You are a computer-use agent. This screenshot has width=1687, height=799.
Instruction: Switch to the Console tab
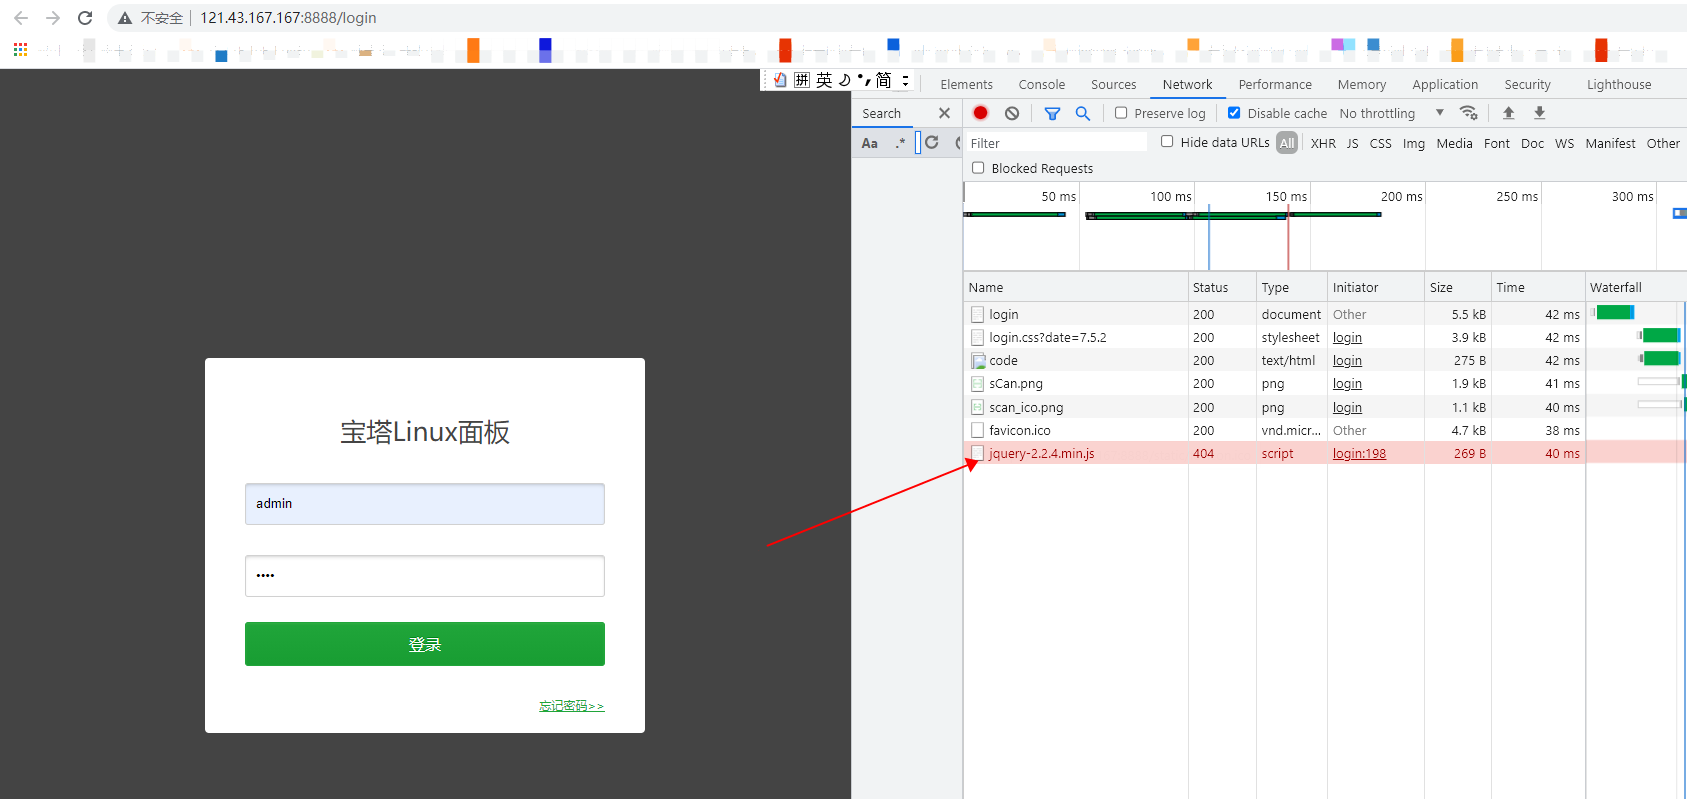(x=1041, y=85)
